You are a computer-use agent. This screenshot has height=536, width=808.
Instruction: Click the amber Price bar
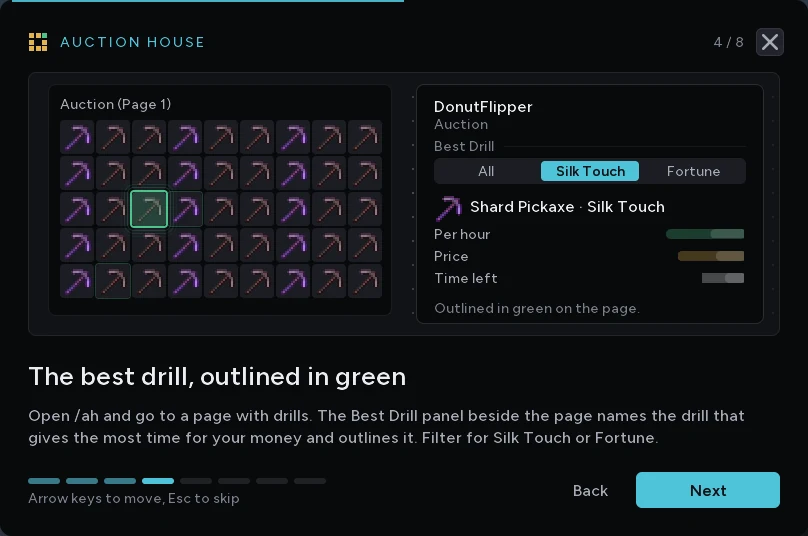tap(711, 256)
